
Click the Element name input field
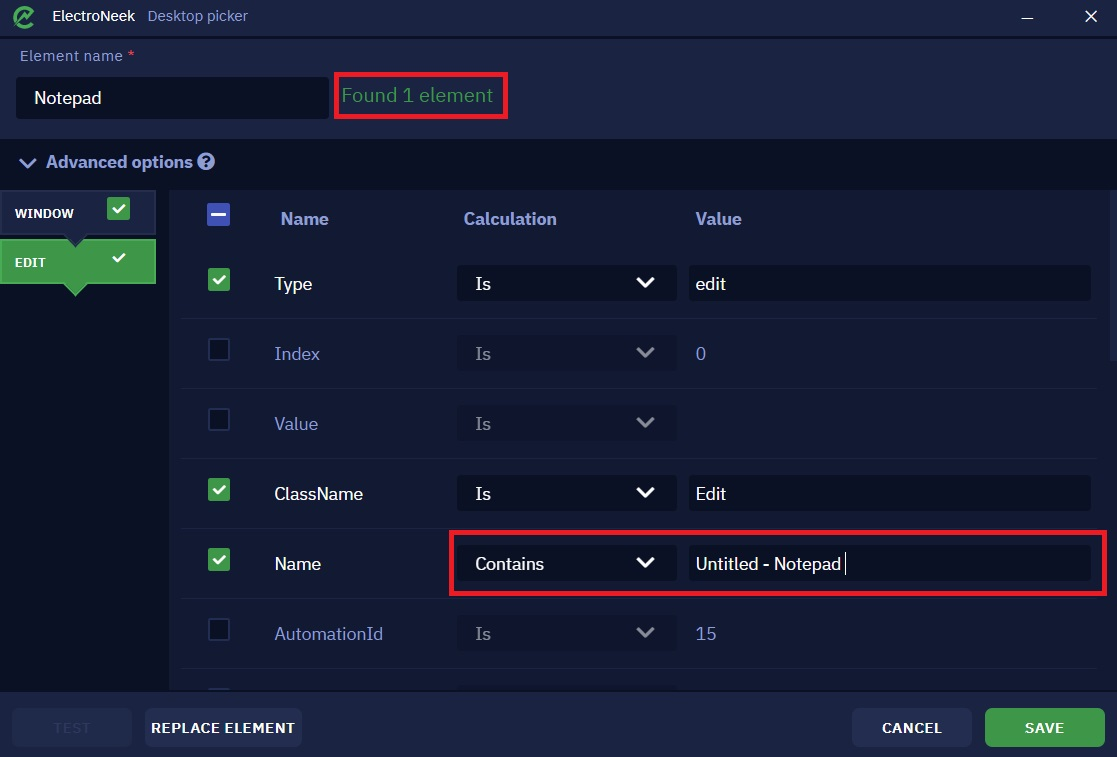(172, 98)
